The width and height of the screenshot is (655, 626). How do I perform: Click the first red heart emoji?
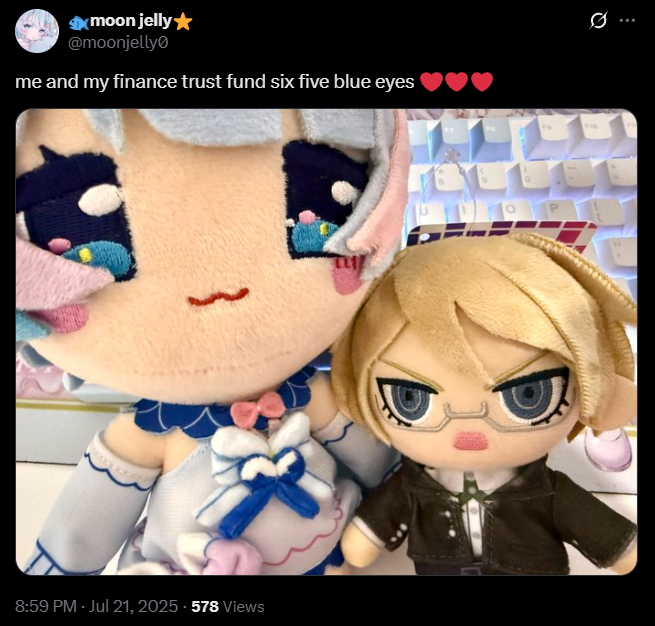pos(431,82)
